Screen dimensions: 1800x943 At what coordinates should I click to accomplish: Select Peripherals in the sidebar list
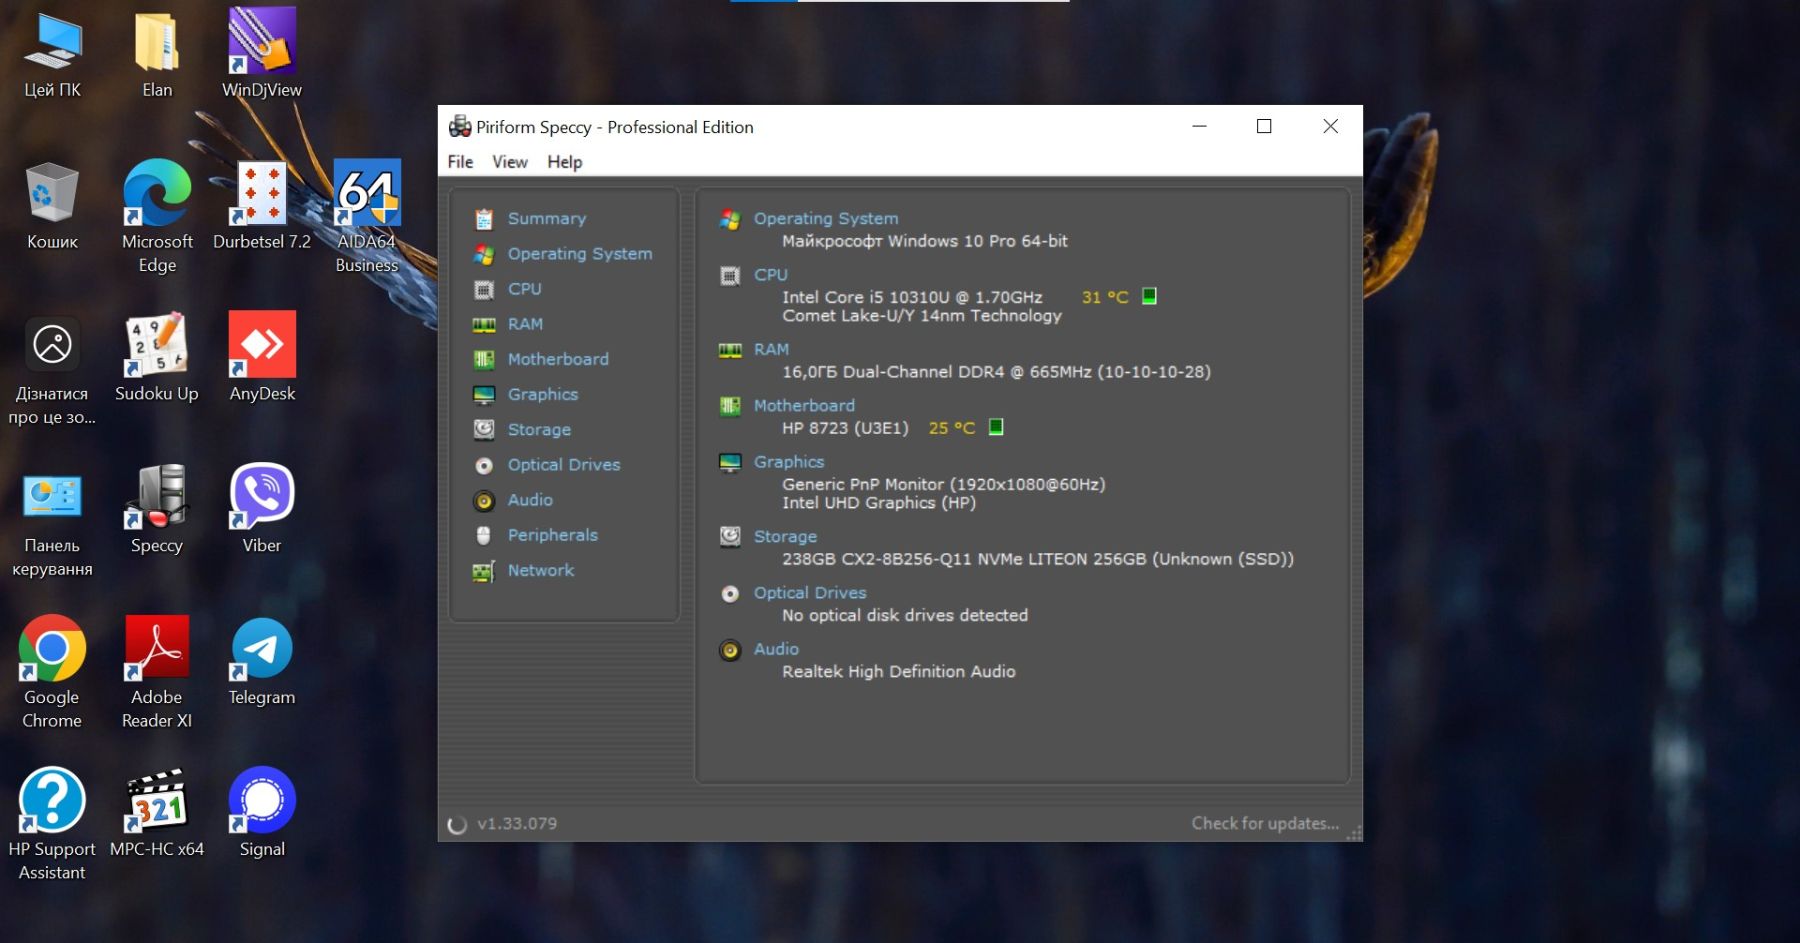tap(553, 535)
